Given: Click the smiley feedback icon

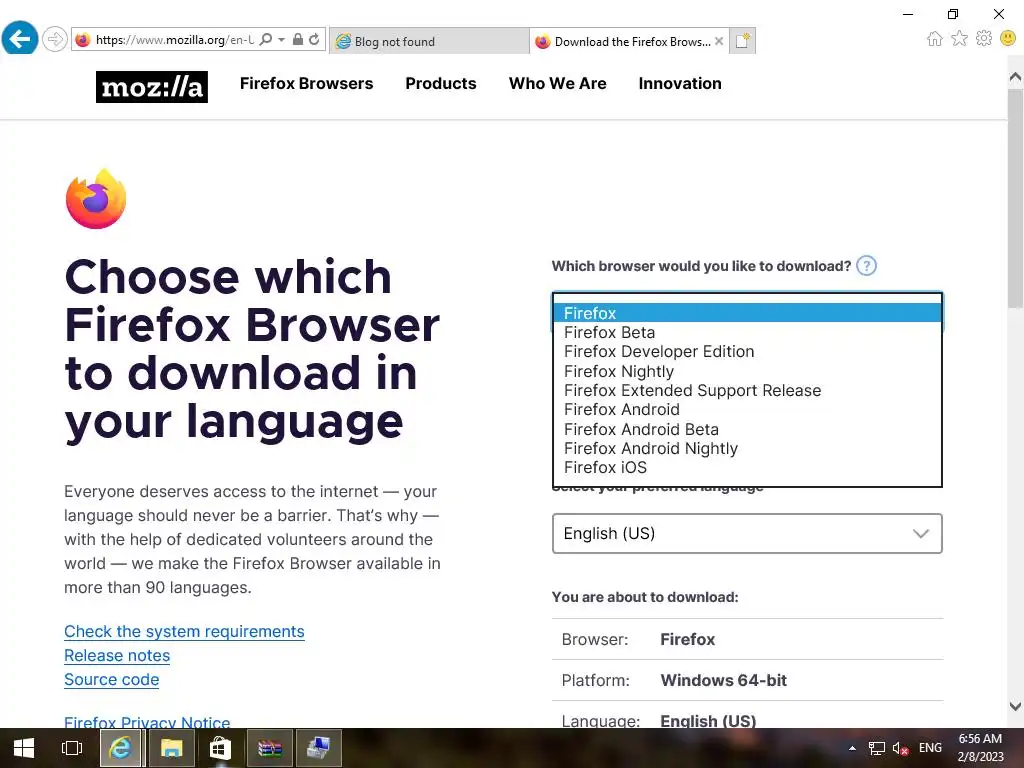Looking at the screenshot, I should (1008, 39).
